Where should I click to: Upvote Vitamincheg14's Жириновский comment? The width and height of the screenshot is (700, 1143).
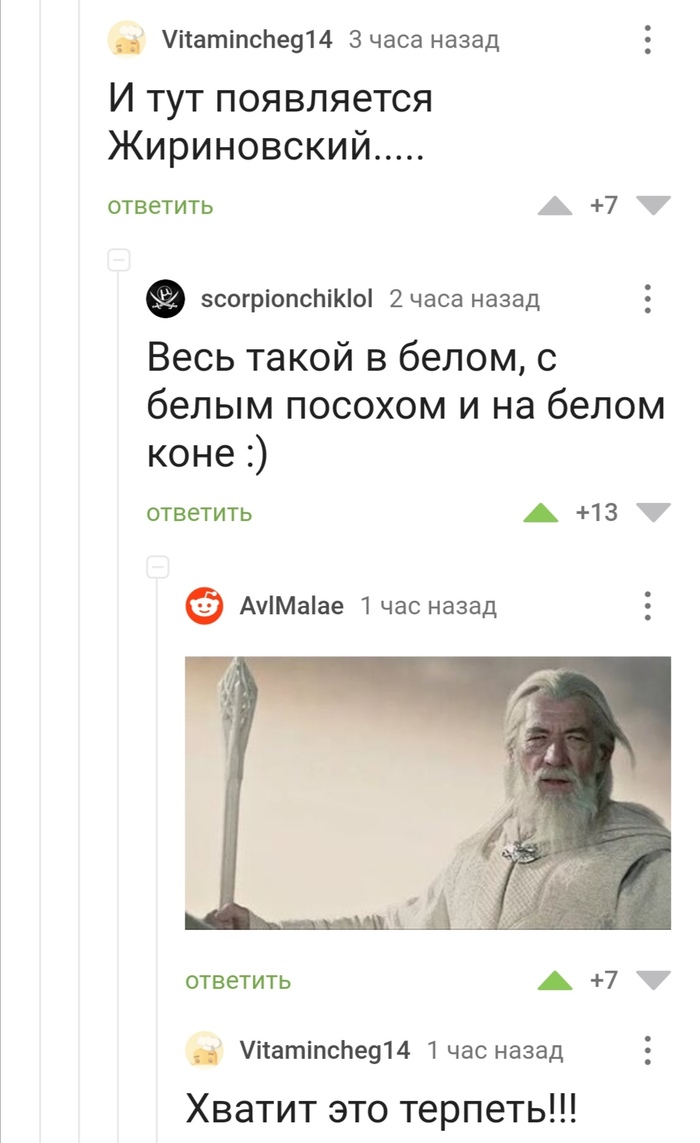click(555, 206)
